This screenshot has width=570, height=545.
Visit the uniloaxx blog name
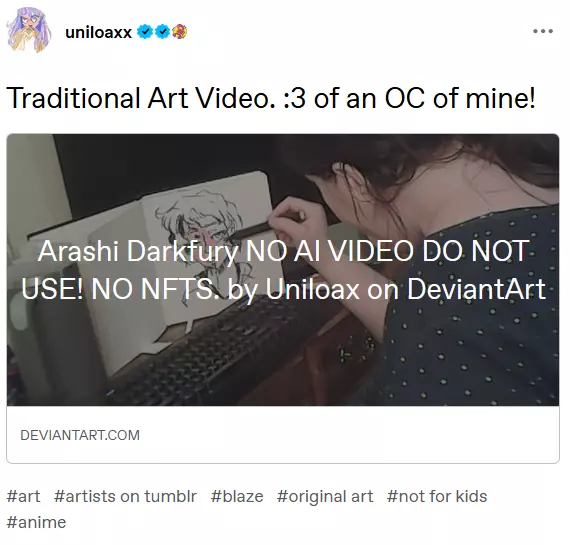(98, 32)
